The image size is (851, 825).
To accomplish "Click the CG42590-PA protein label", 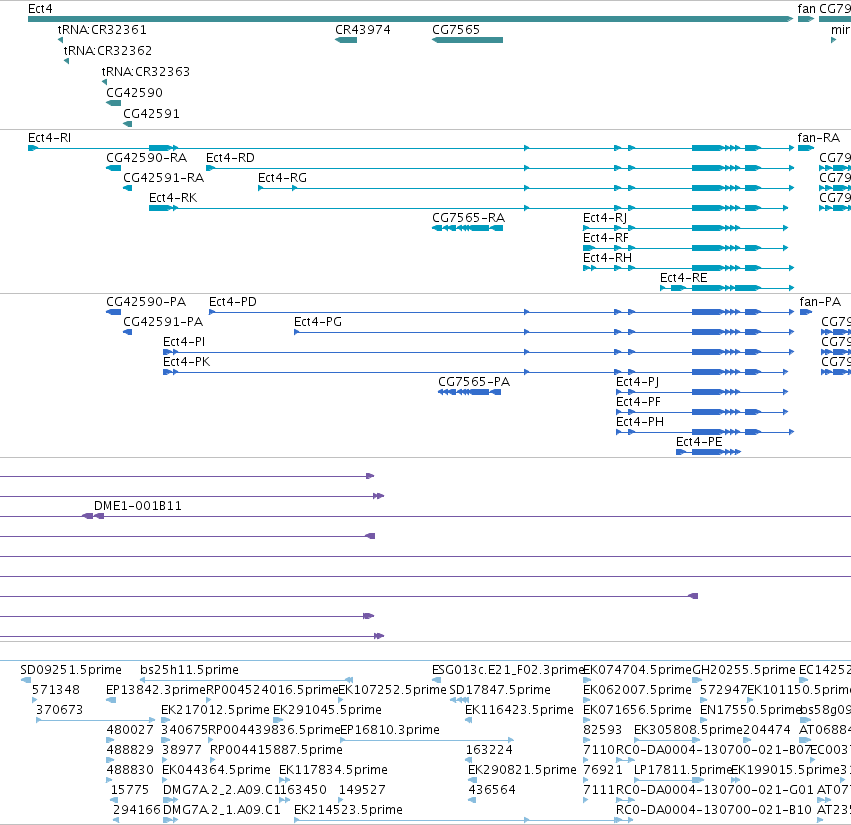I will tap(146, 302).
